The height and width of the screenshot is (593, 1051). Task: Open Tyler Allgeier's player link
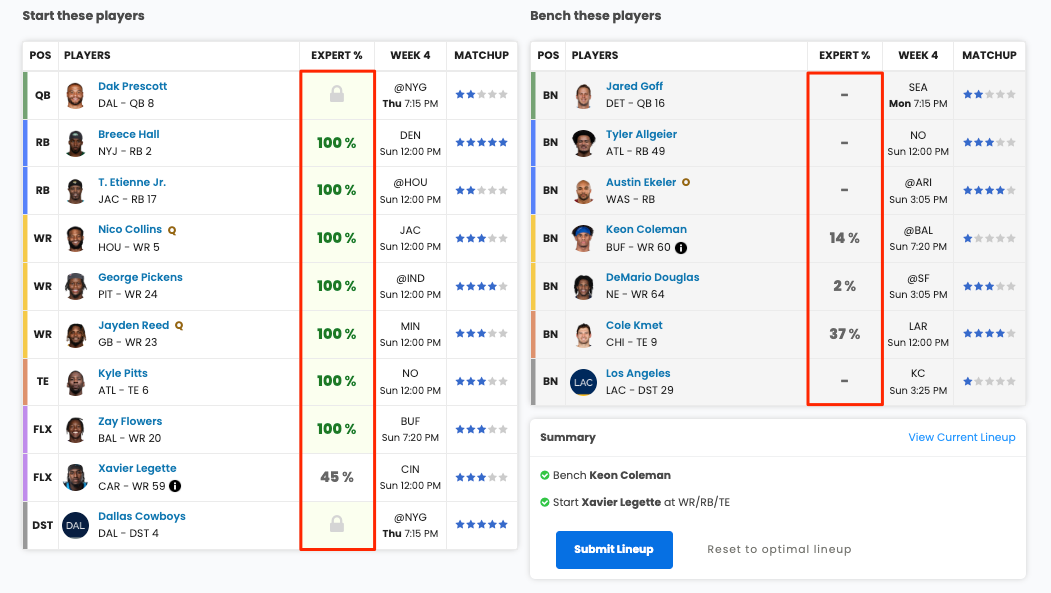pos(641,134)
